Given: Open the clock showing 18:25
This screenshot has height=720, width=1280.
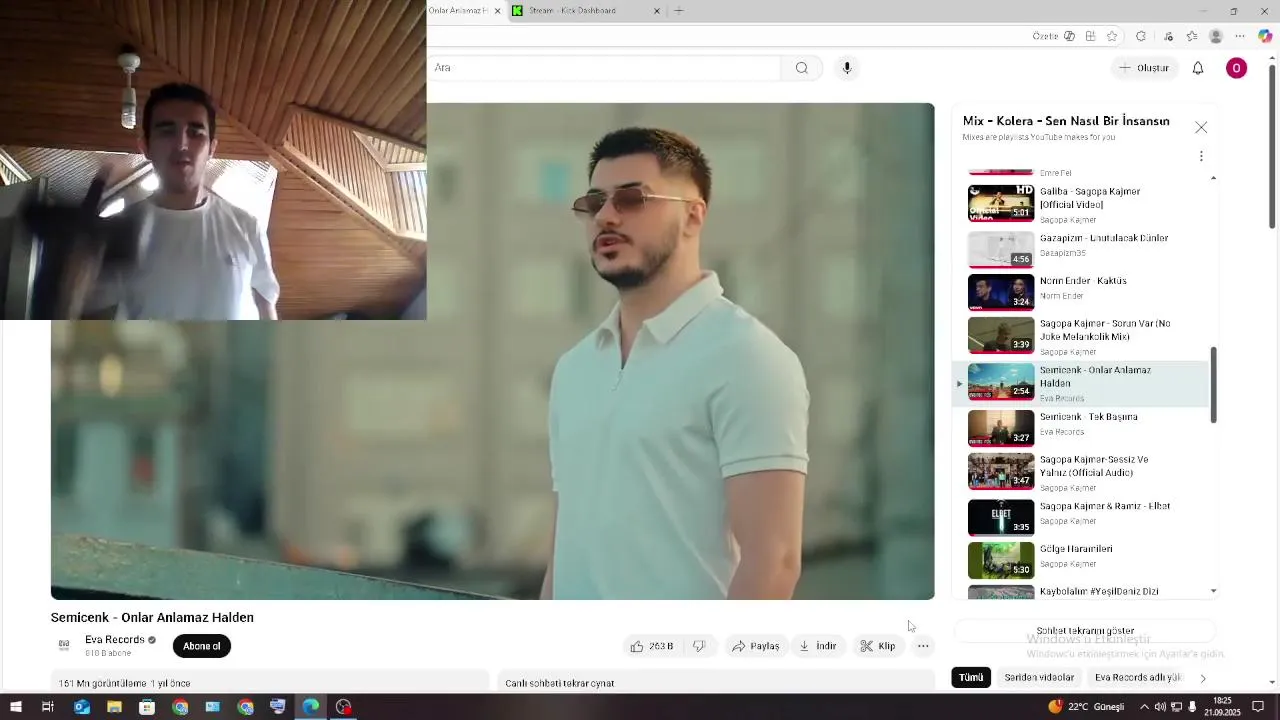Looking at the screenshot, I should pos(1222,707).
